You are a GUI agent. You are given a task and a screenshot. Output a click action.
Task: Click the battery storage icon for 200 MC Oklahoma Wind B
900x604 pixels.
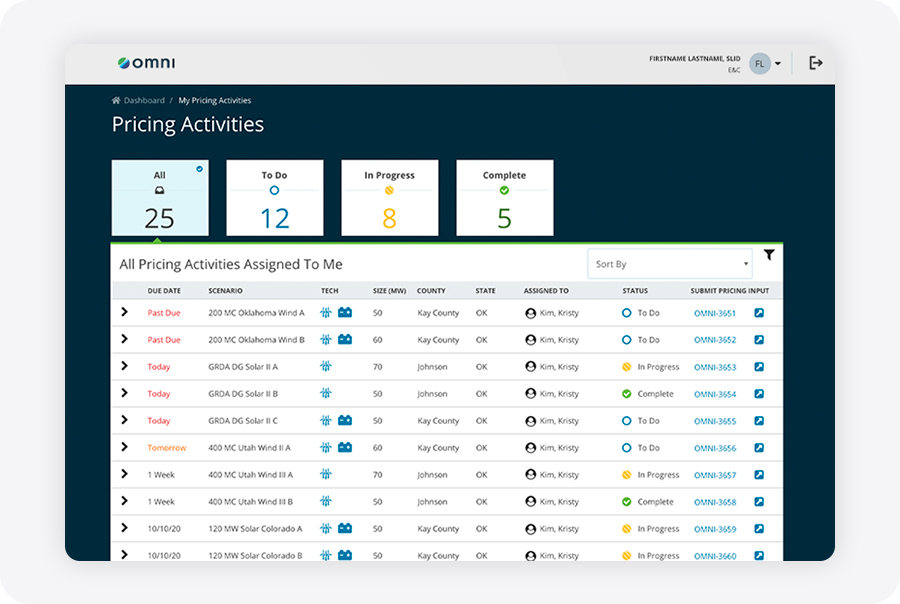click(345, 339)
